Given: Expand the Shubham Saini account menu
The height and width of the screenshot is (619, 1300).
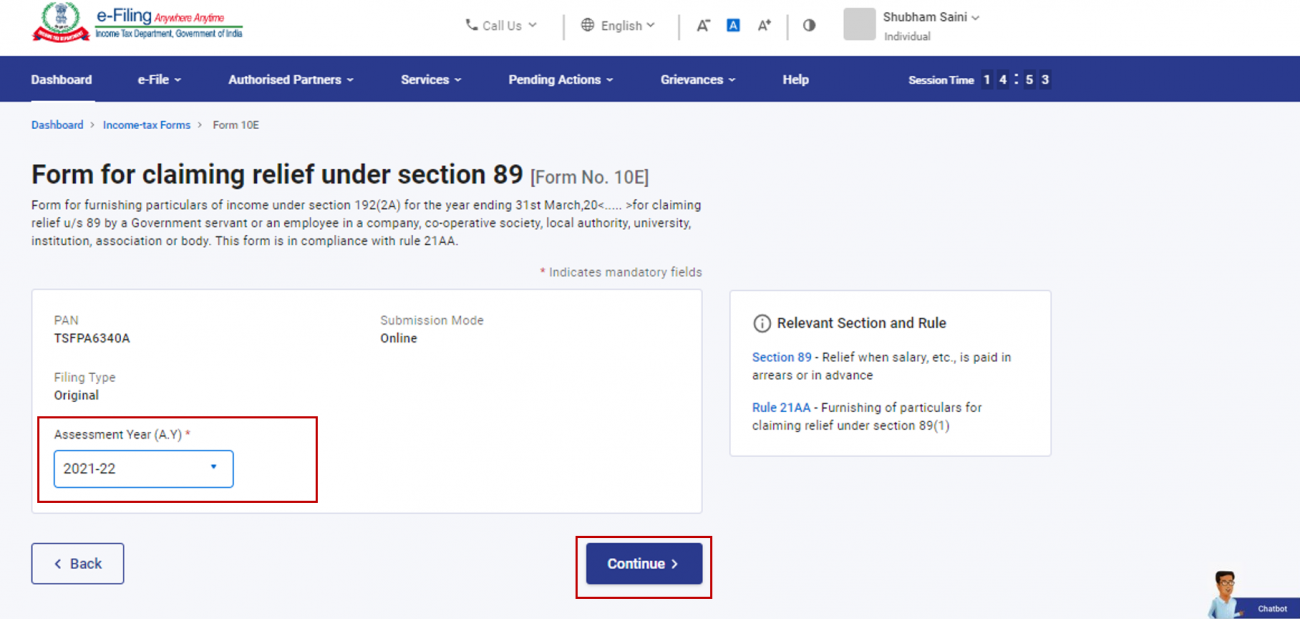Looking at the screenshot, I should 930,18.
